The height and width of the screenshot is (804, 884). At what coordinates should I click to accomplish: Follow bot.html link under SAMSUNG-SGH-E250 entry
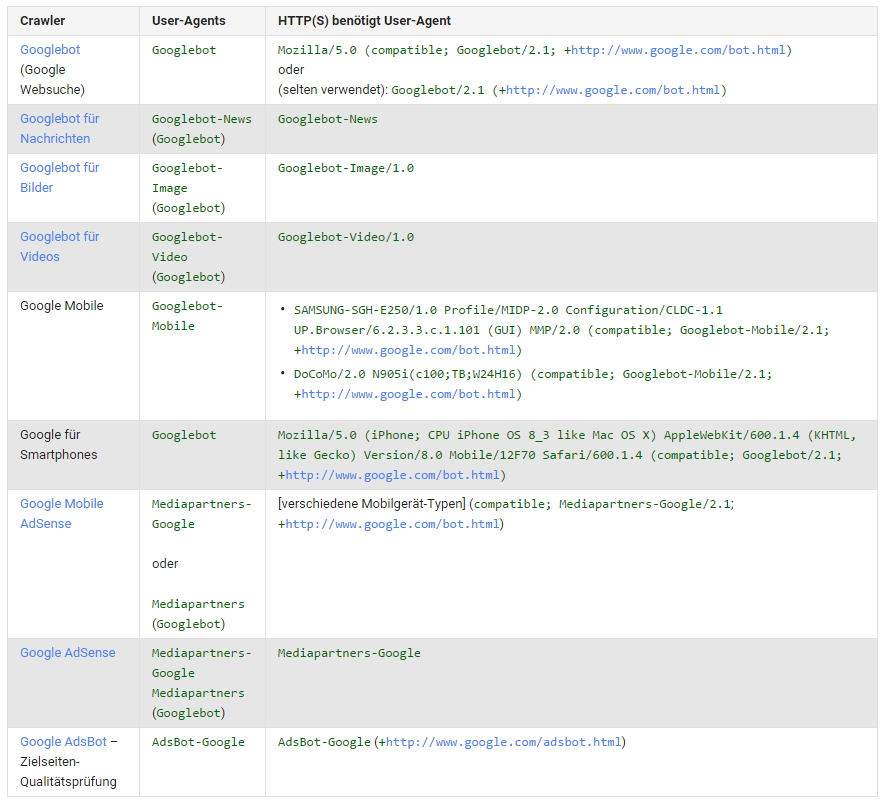click(408, 350)
